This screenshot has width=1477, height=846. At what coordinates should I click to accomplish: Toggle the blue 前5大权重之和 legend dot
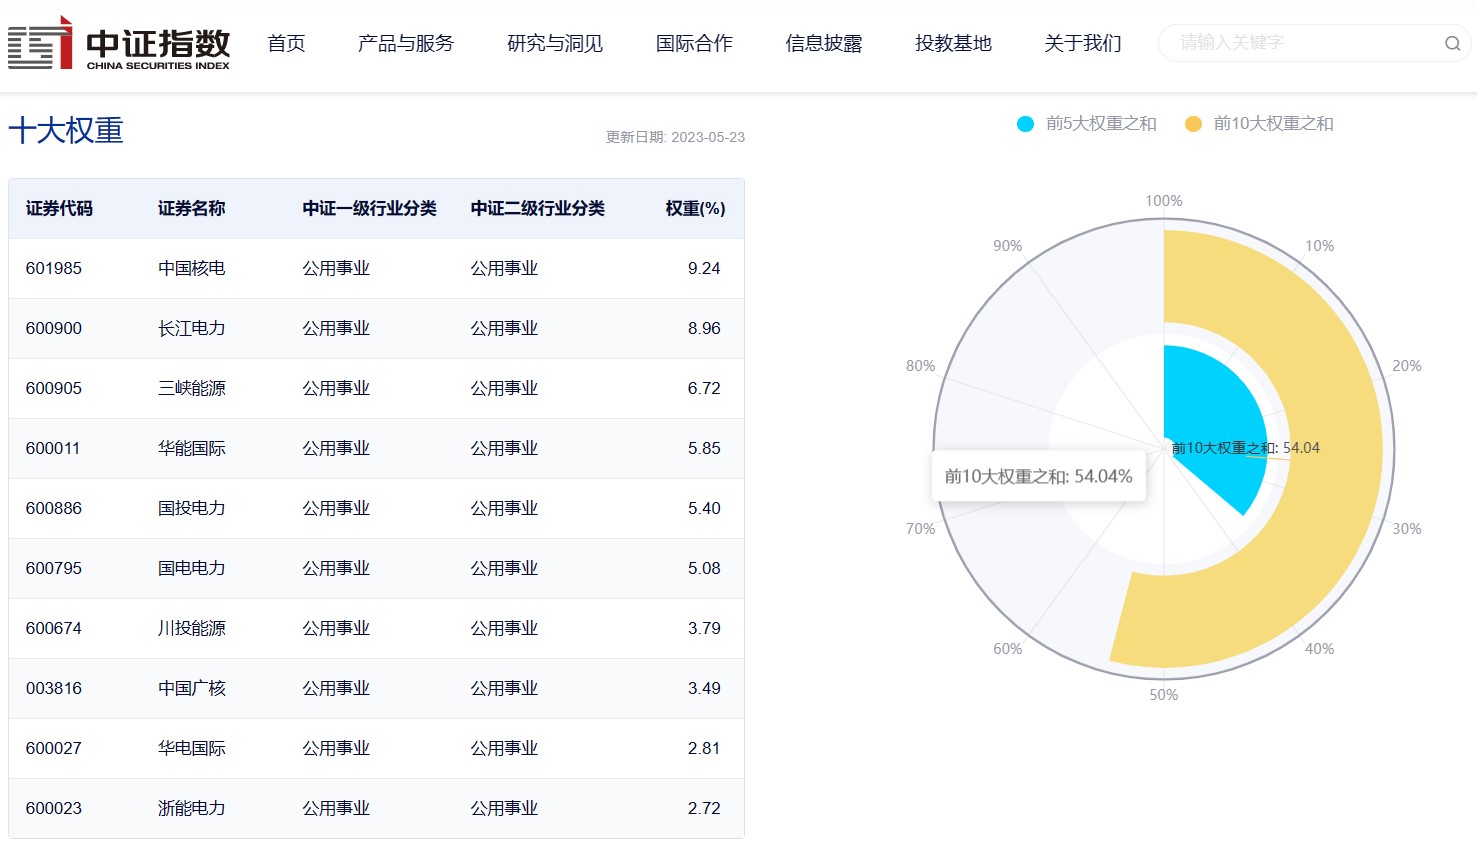coord(1025,124)
